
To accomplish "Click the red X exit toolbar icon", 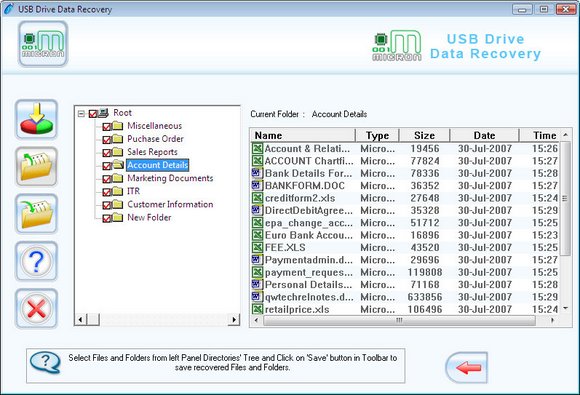I will point(36,308).
